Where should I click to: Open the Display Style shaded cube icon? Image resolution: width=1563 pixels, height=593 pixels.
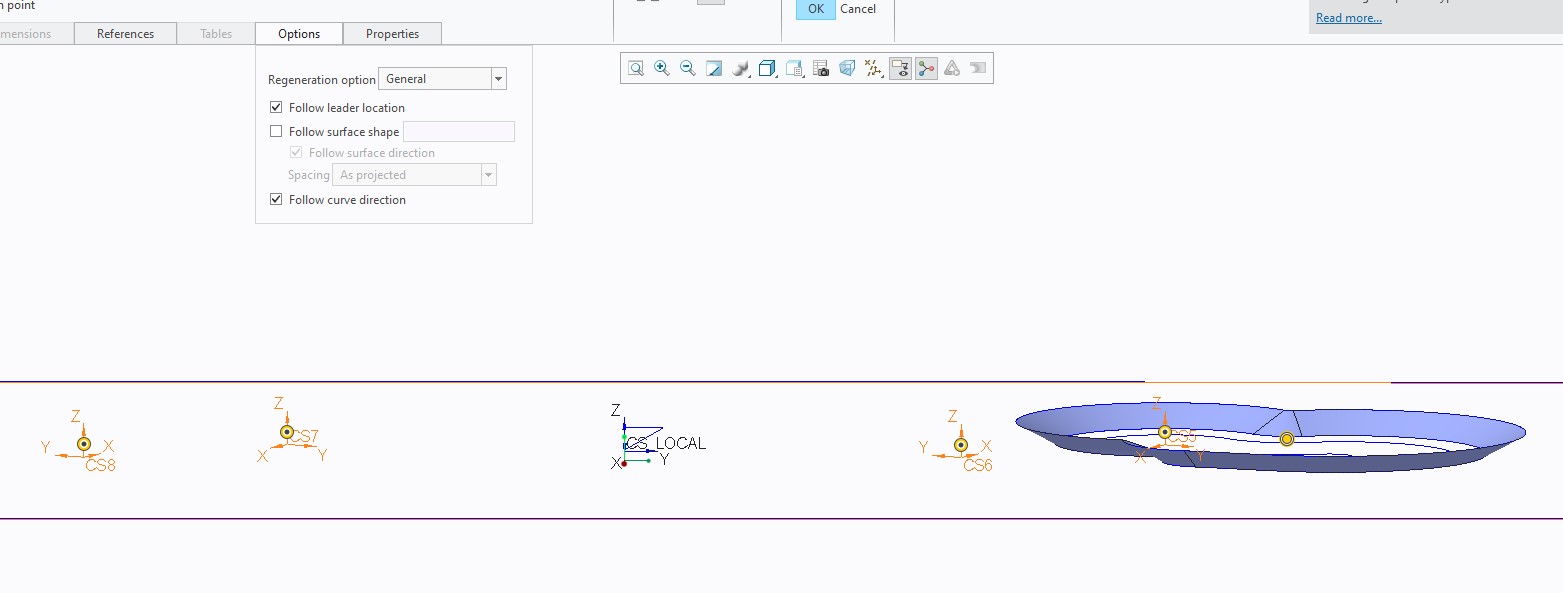[x=766, y=68]
